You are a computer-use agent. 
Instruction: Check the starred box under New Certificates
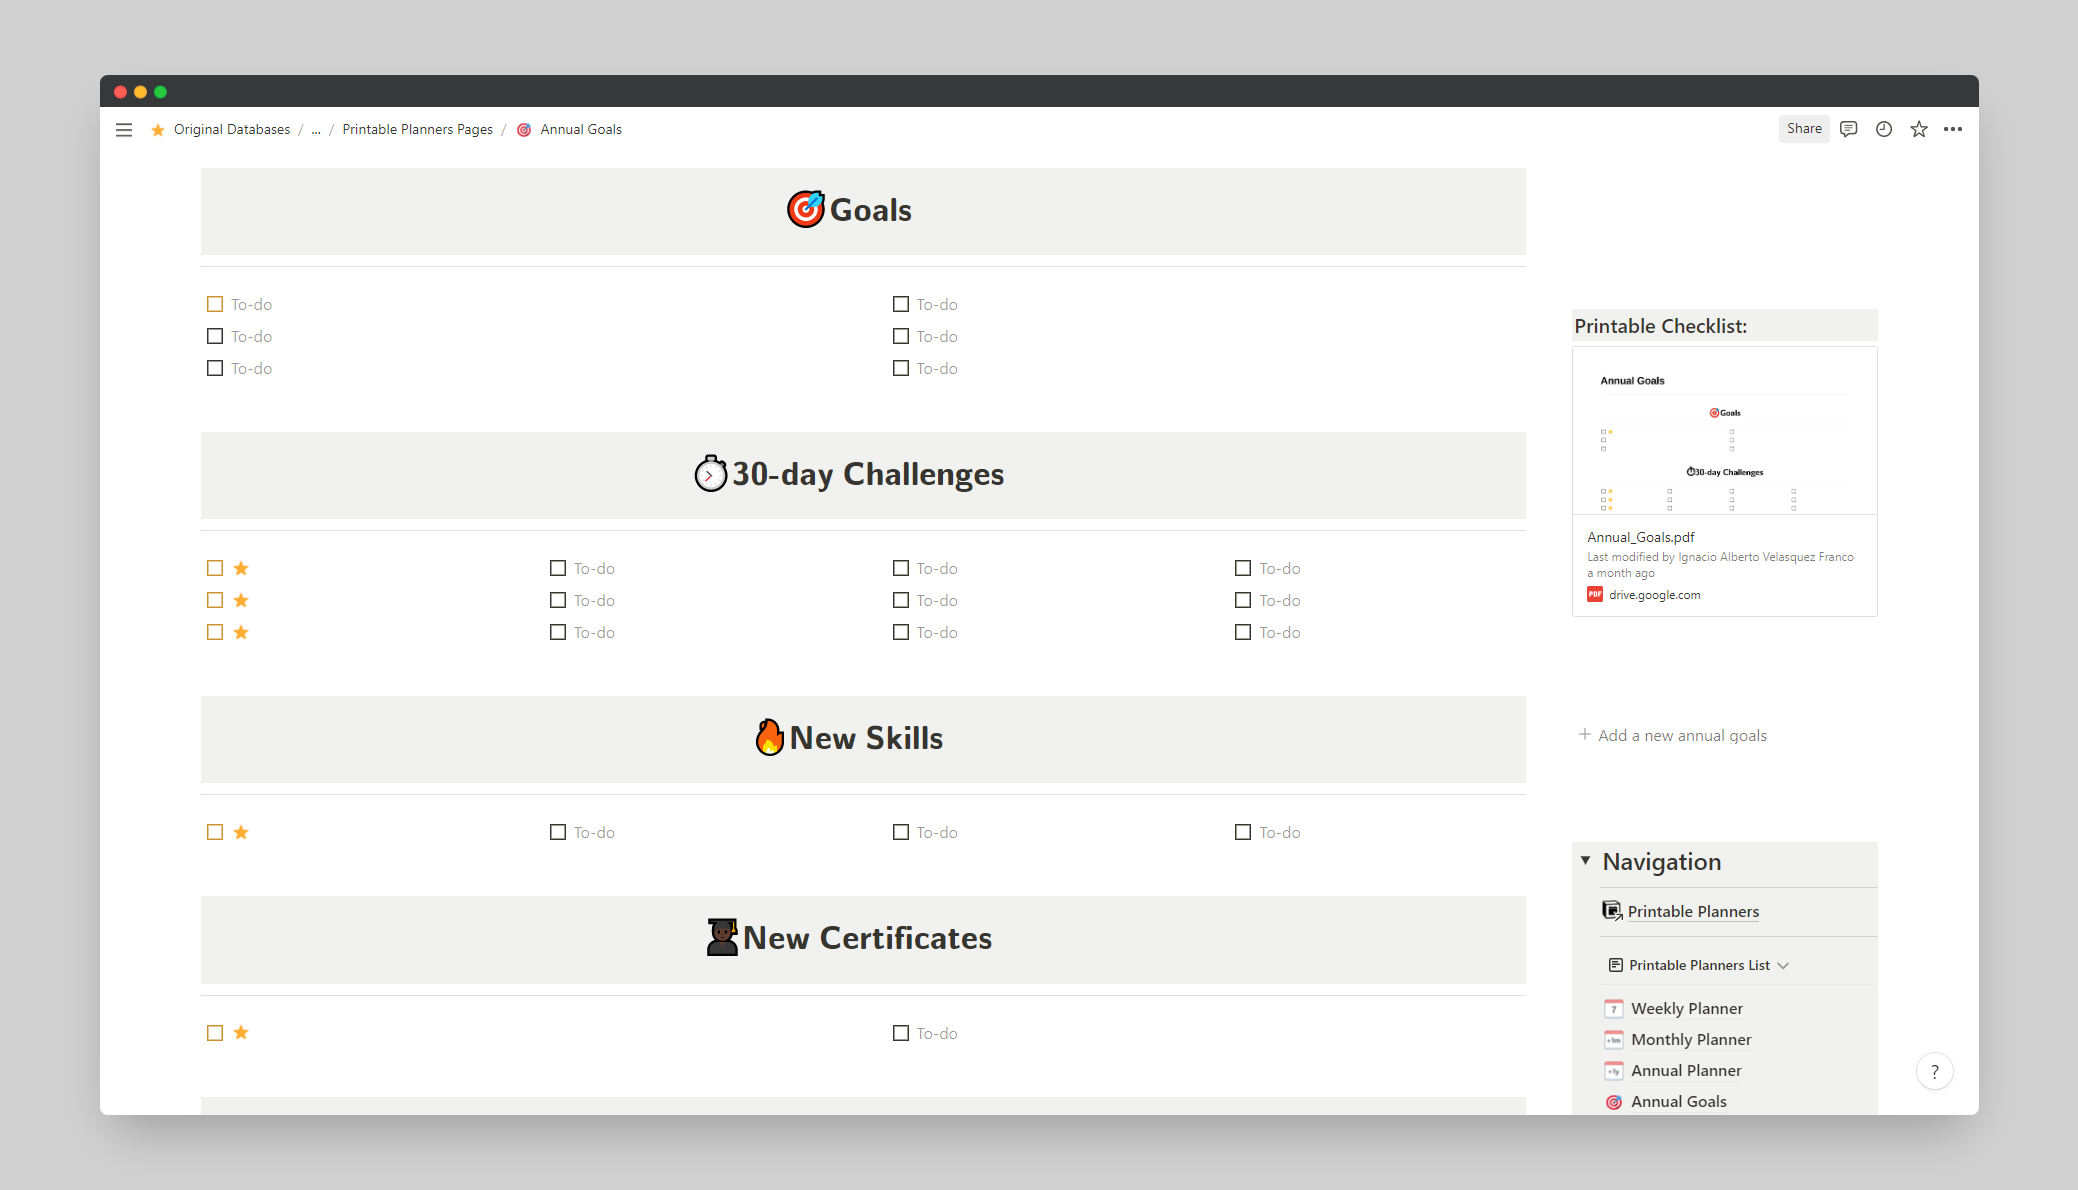(215, 1033)
